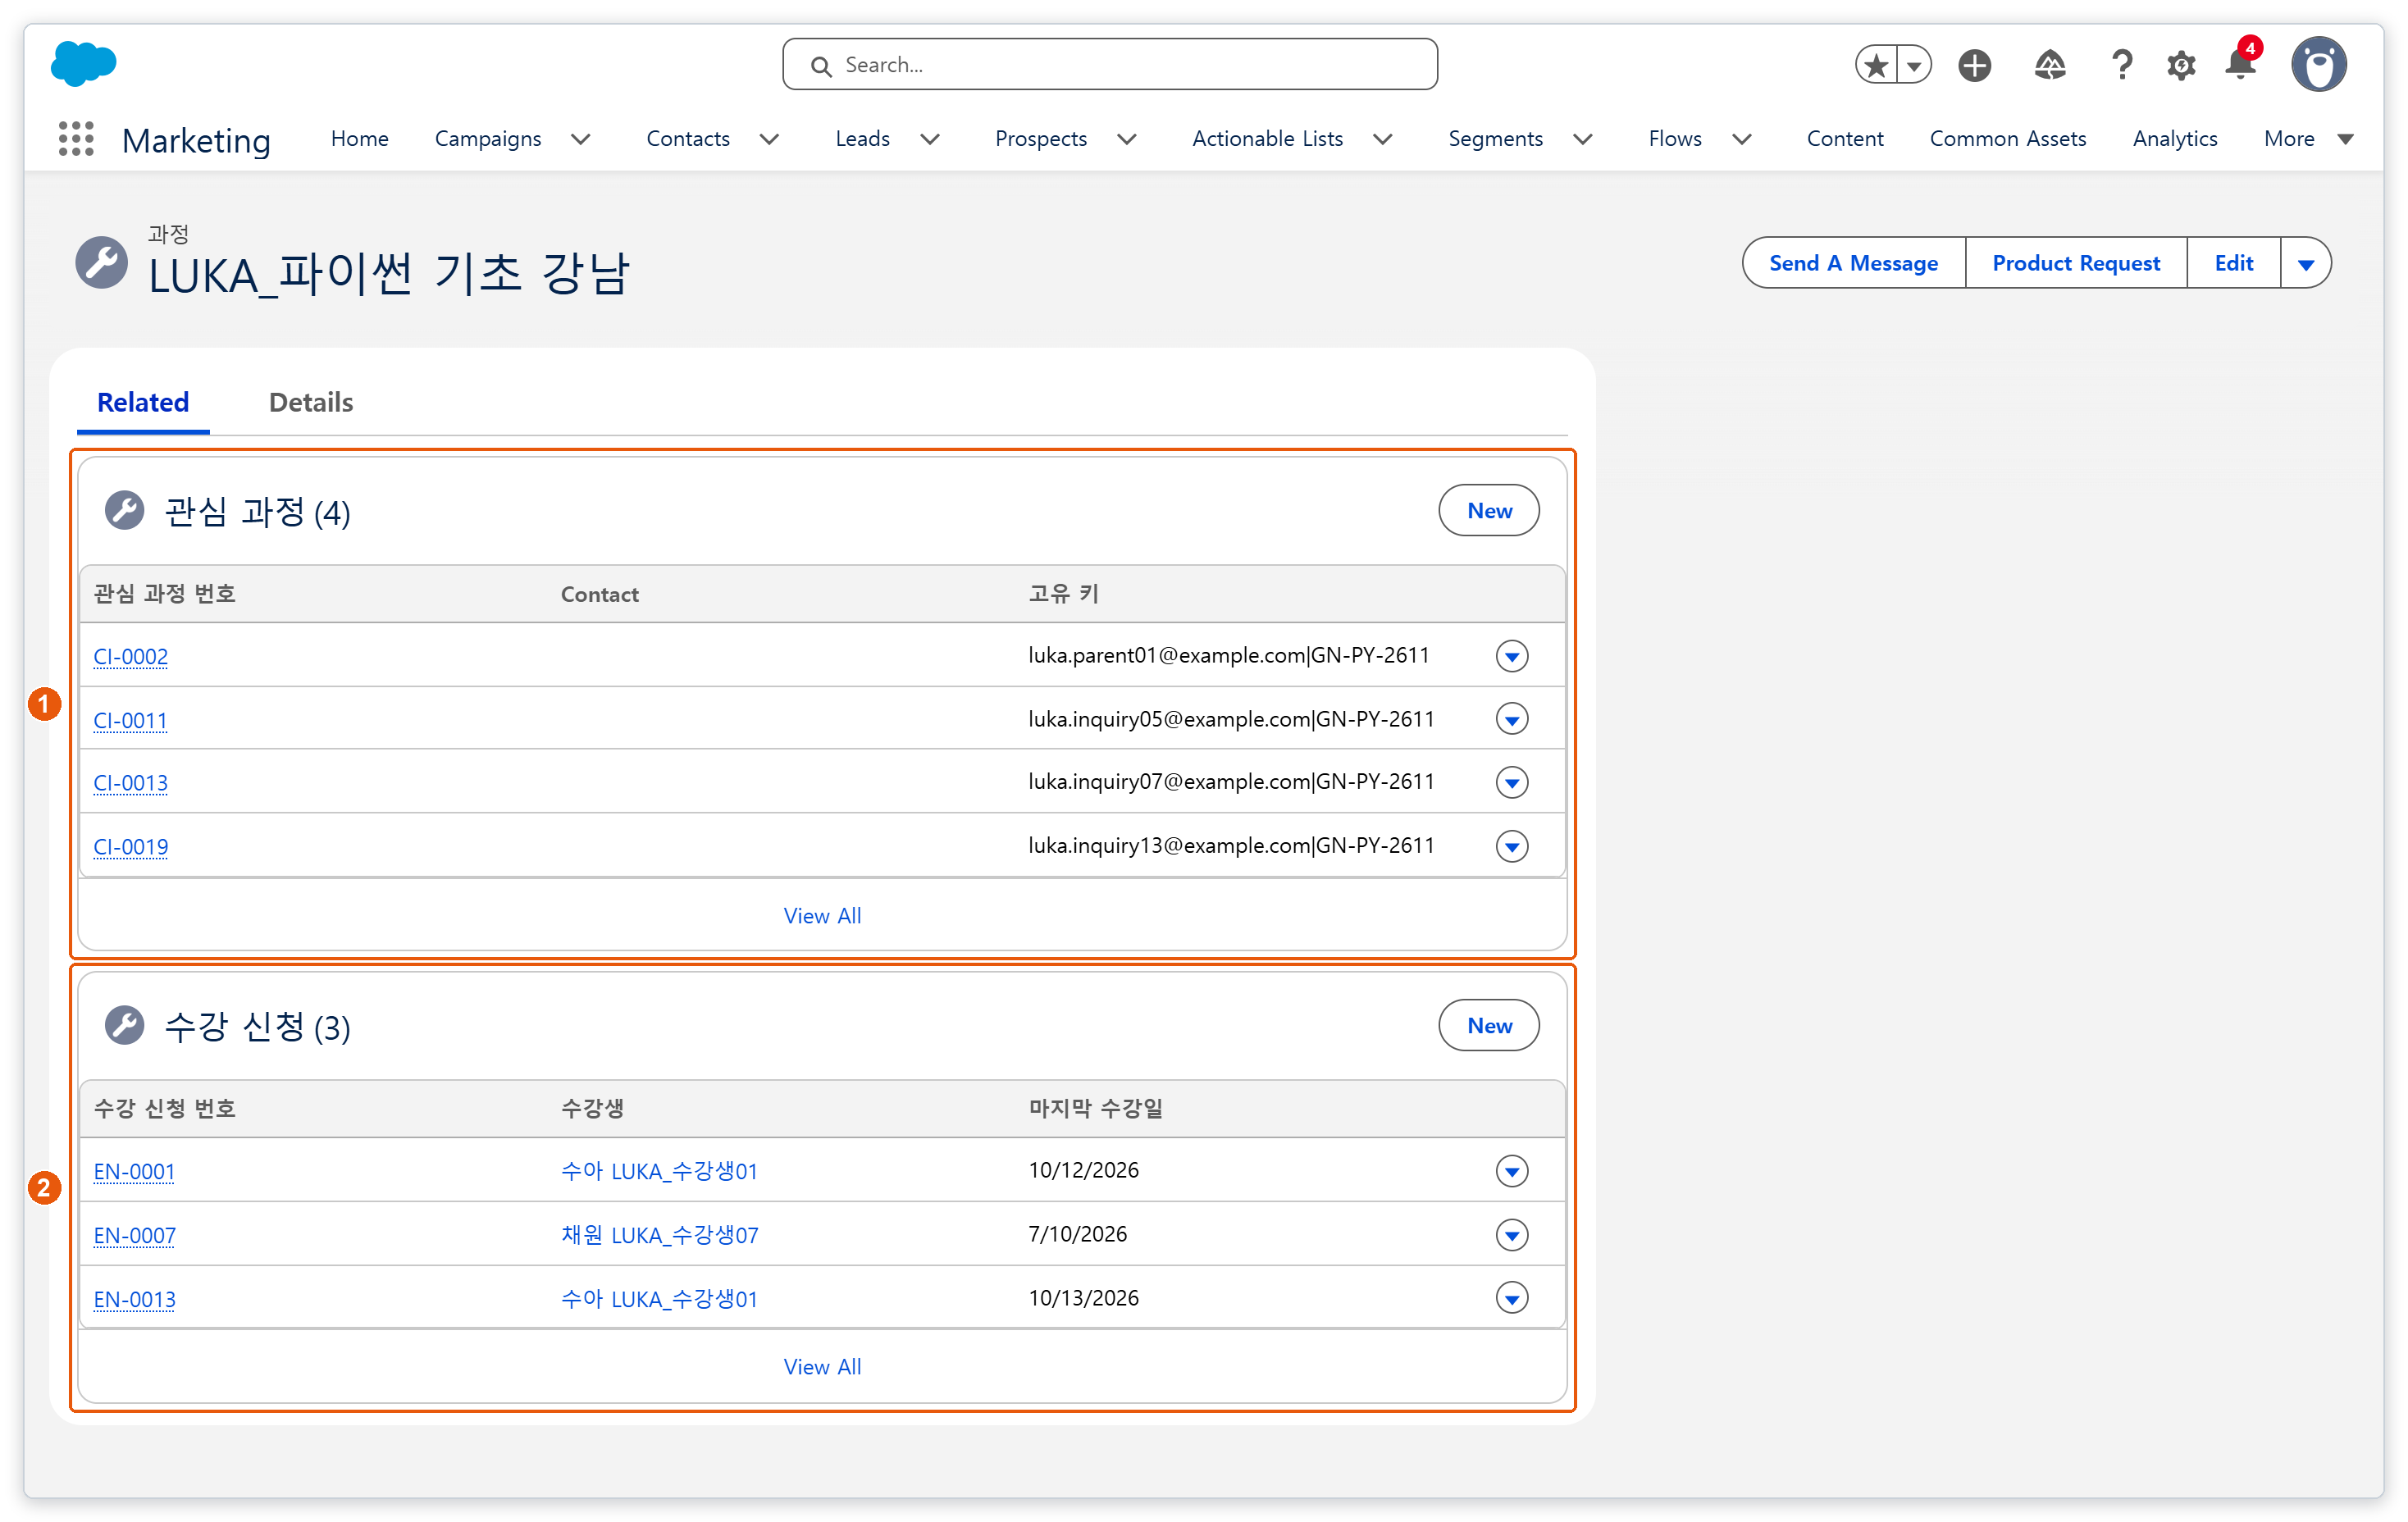
Task: Open student 채원 LUKA_수강생07
Action: point(660,1235)
